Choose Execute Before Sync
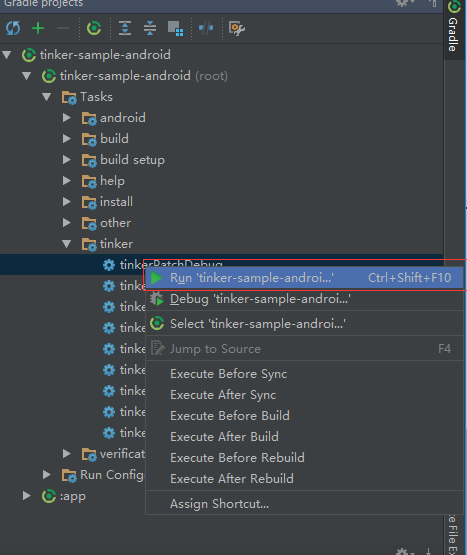467x555 pixels. tap(304, 374)
